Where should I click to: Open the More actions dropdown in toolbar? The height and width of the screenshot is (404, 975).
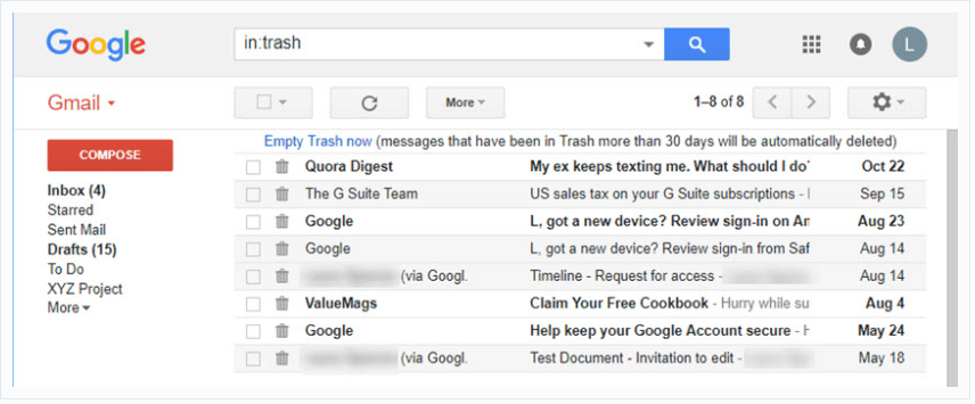(x=465, y=103)
